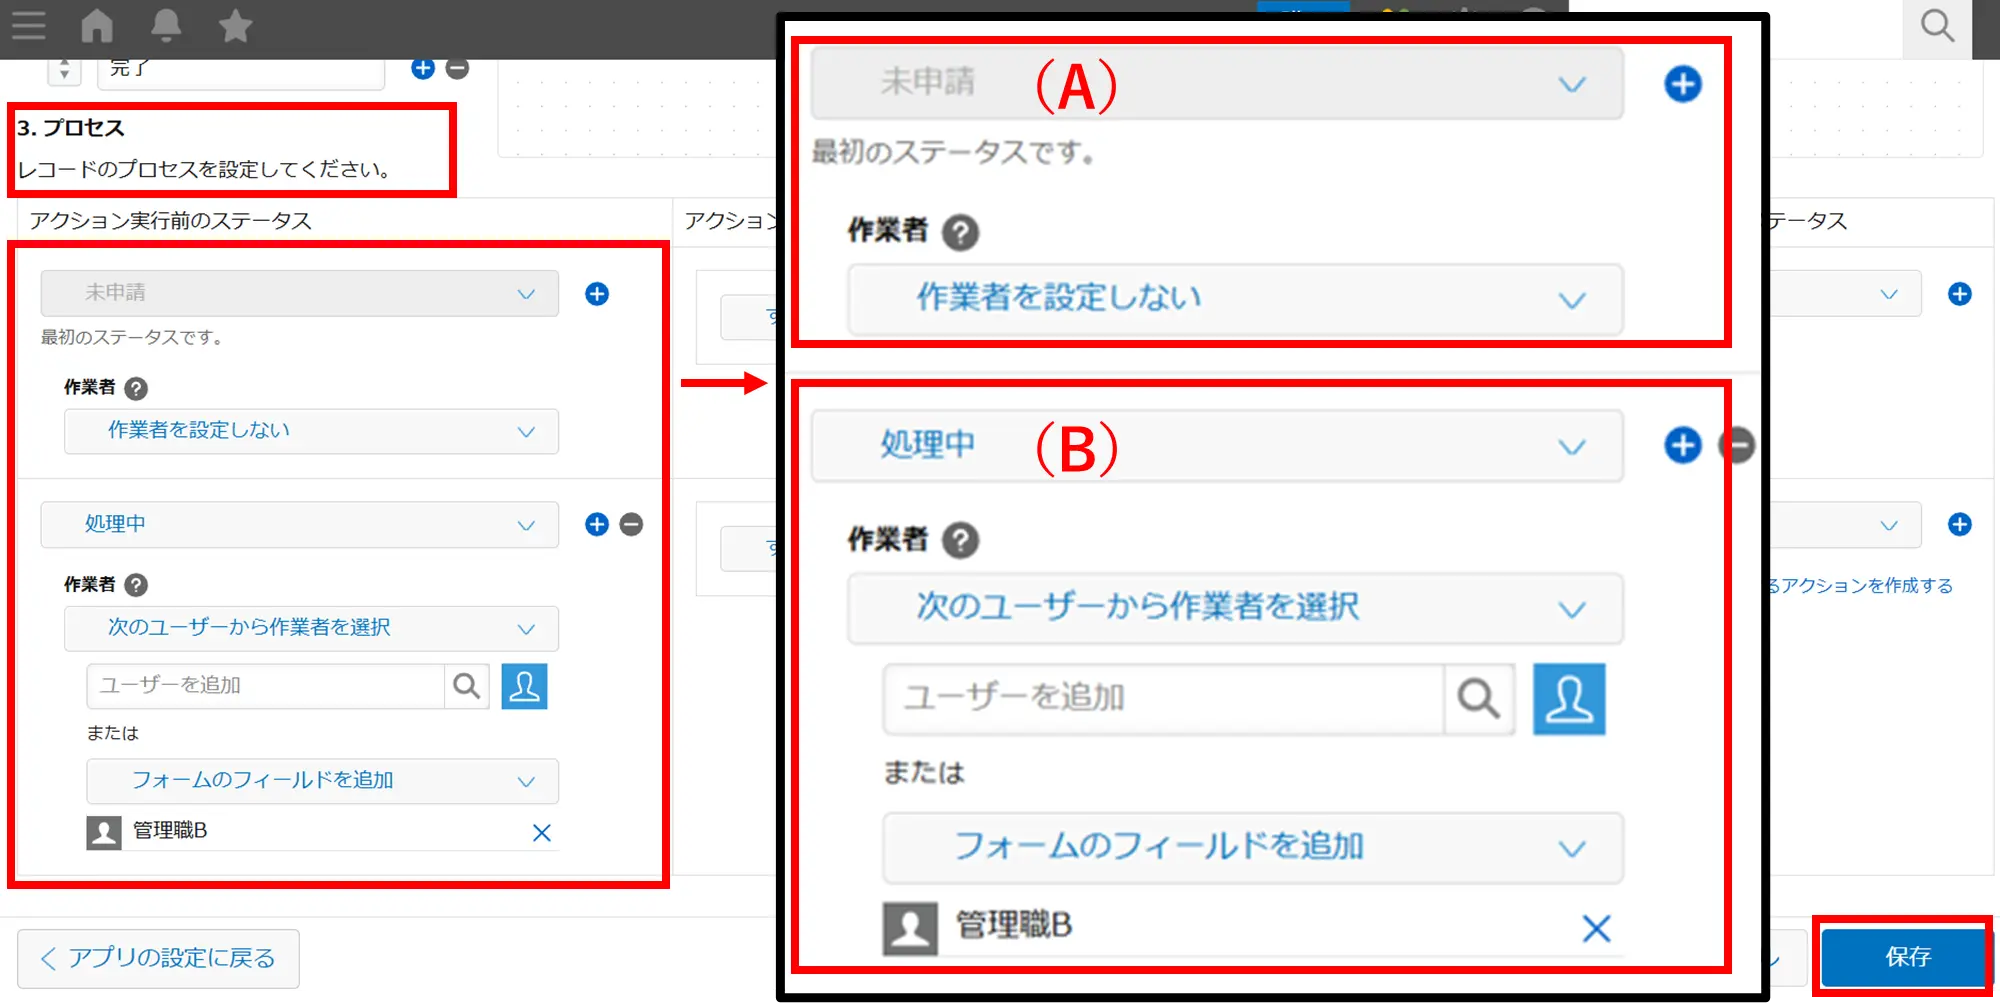The image size is (2000, 1003).
Task: Click the status order stepper arrows
Action: [x=64, y=70]
